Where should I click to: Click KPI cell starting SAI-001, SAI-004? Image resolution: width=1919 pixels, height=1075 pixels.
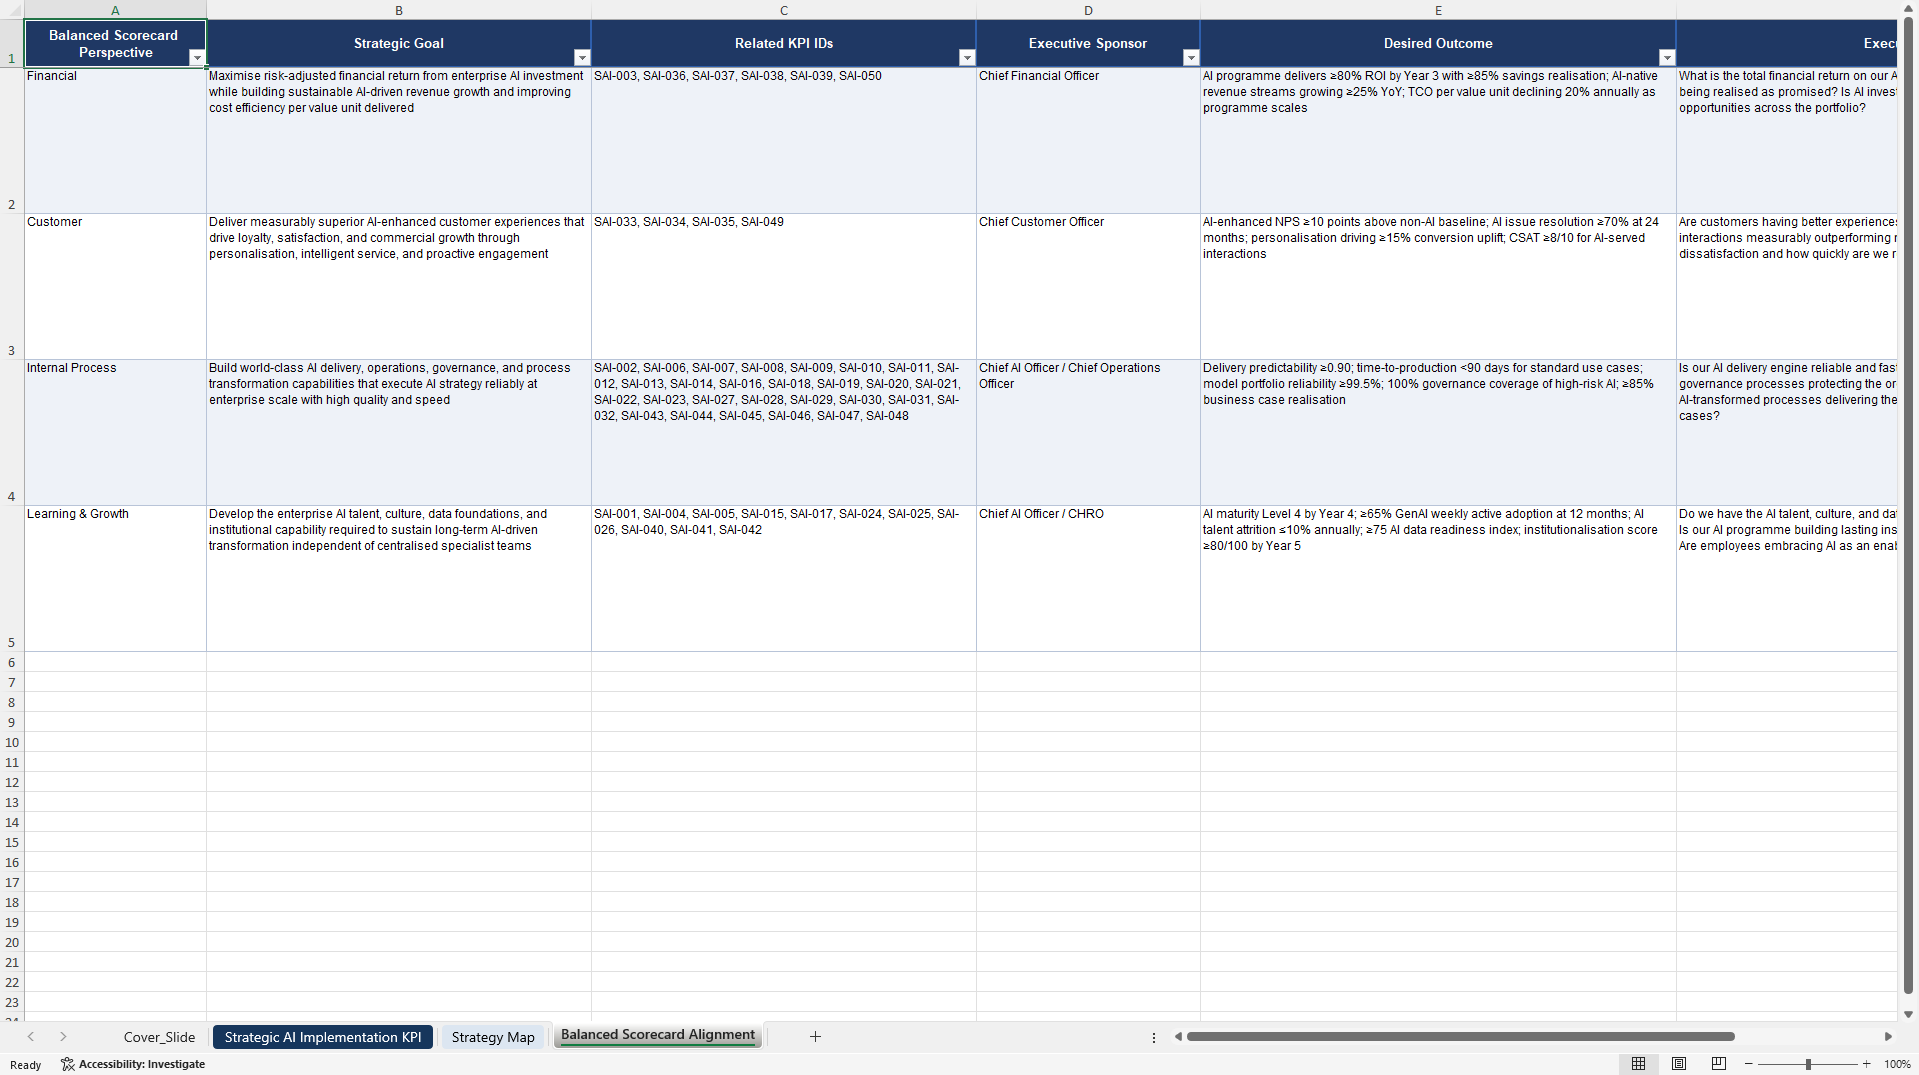(784, 578)
